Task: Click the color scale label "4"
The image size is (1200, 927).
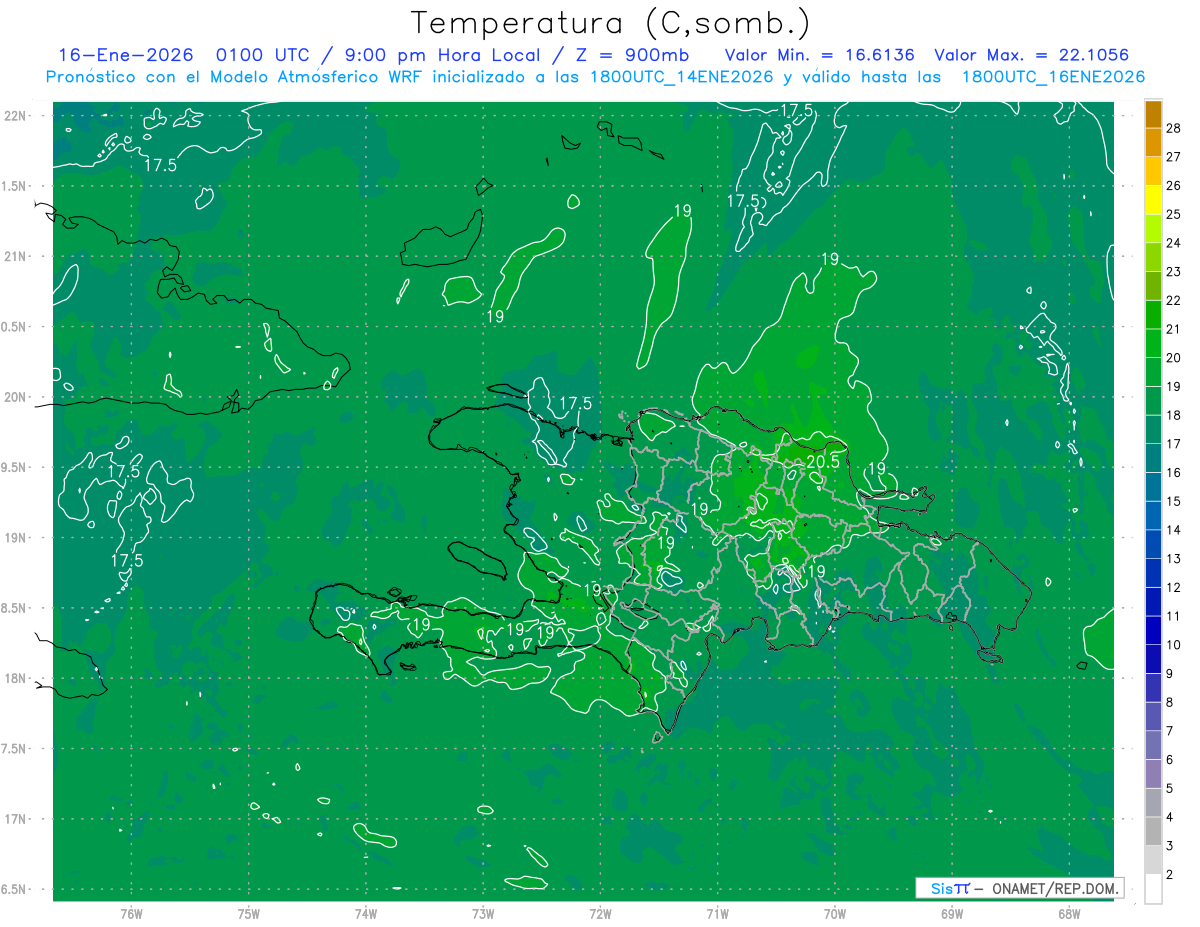Action: 1170,817
